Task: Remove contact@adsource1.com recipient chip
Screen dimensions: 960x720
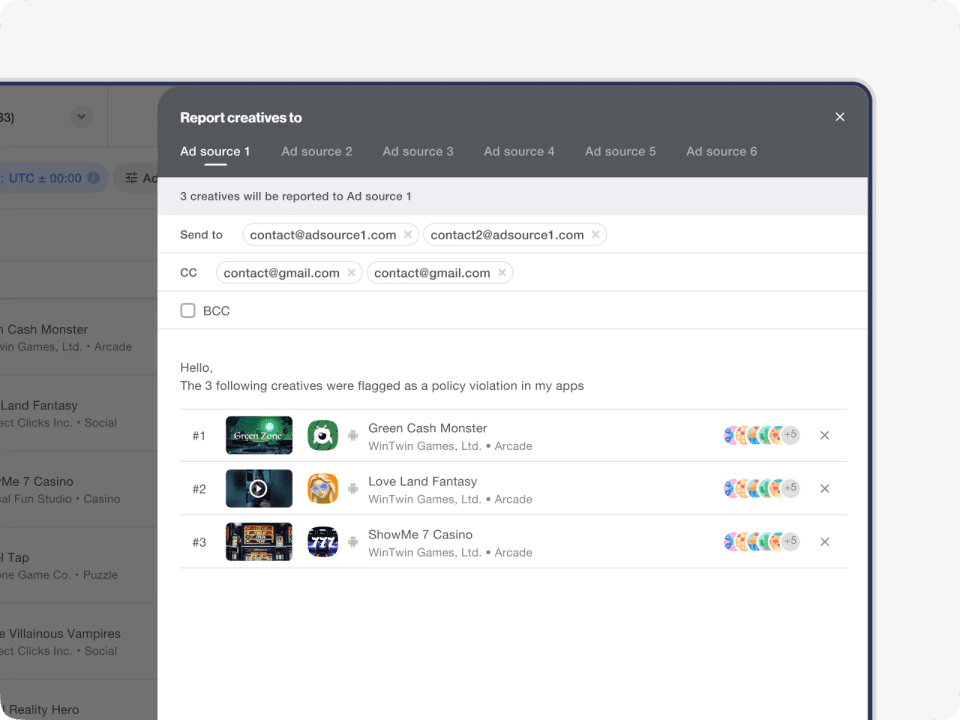Action: point(408,234)
